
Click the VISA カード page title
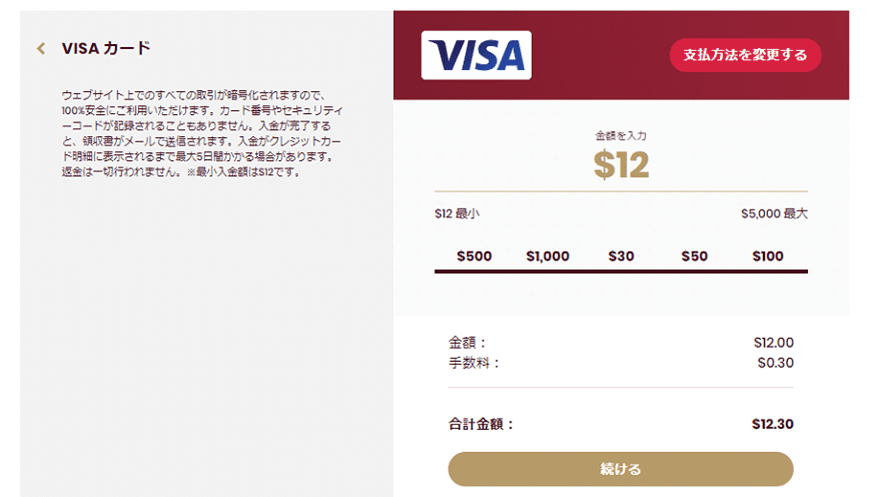pos(106,48)
